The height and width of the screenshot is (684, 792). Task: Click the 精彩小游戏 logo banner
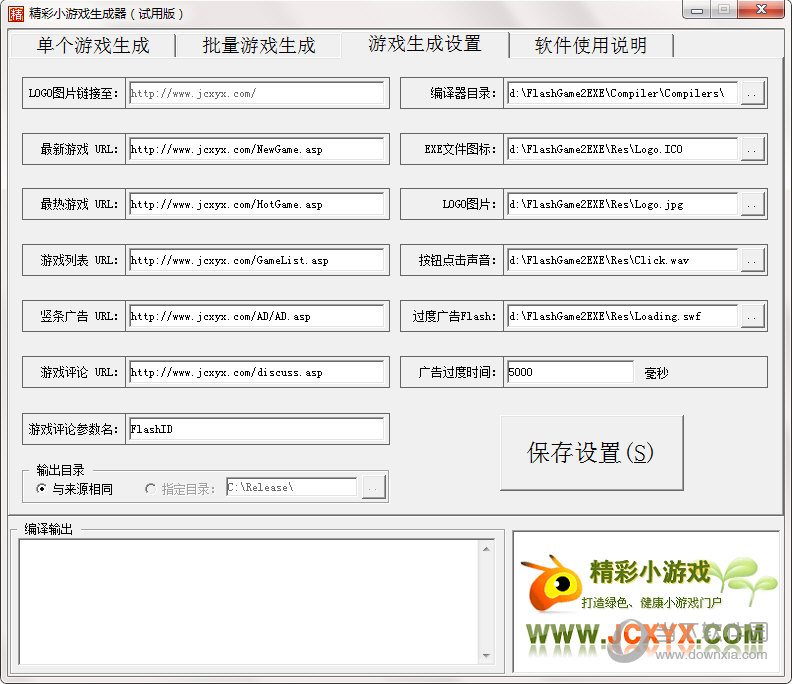coord(645,601)
